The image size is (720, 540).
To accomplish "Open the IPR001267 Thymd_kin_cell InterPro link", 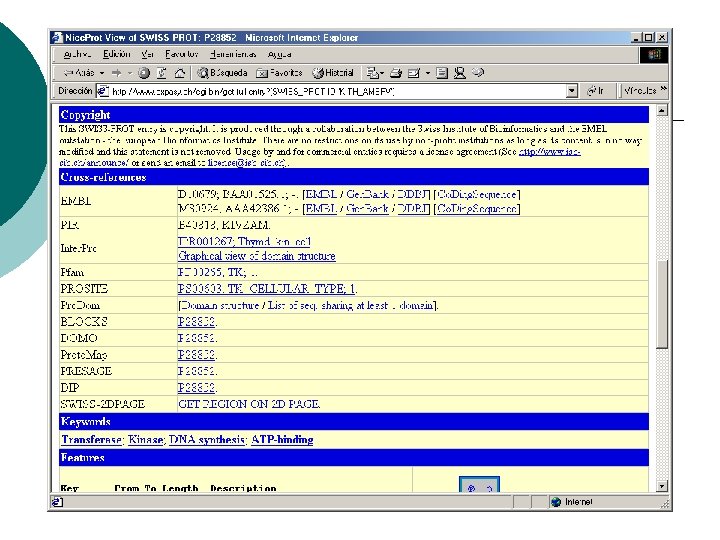I will (244, 241).
